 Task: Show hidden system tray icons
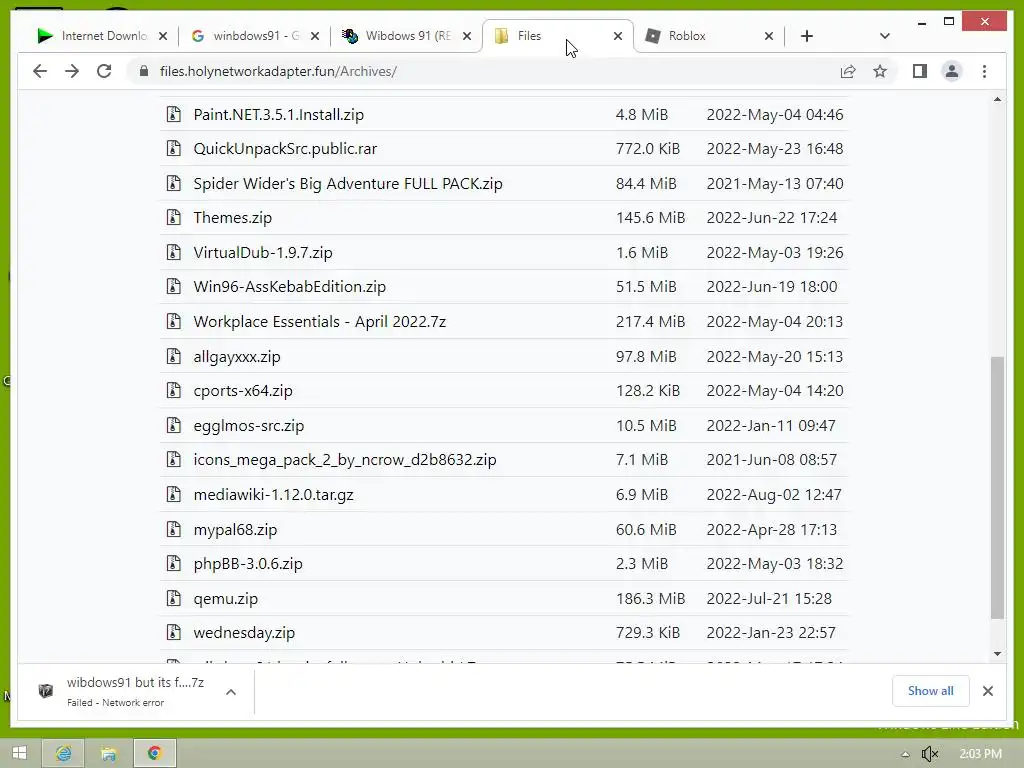pyautogui.click(x=905, y=754)
